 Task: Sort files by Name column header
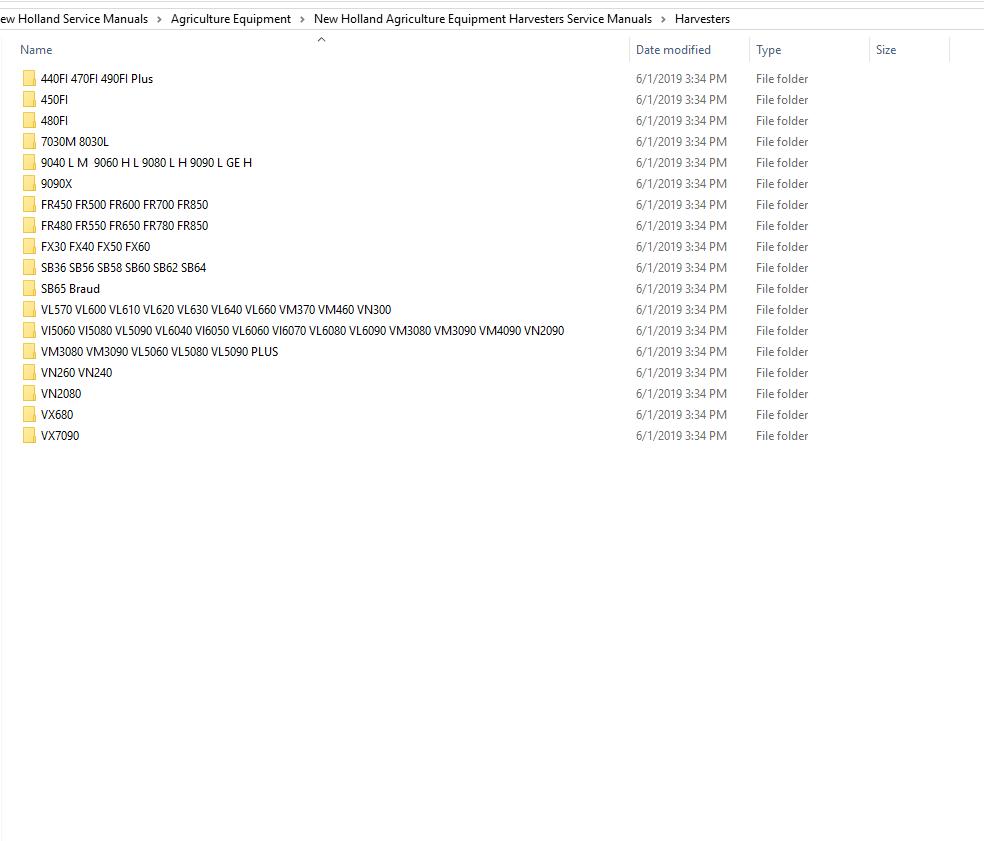pos(36,50)
